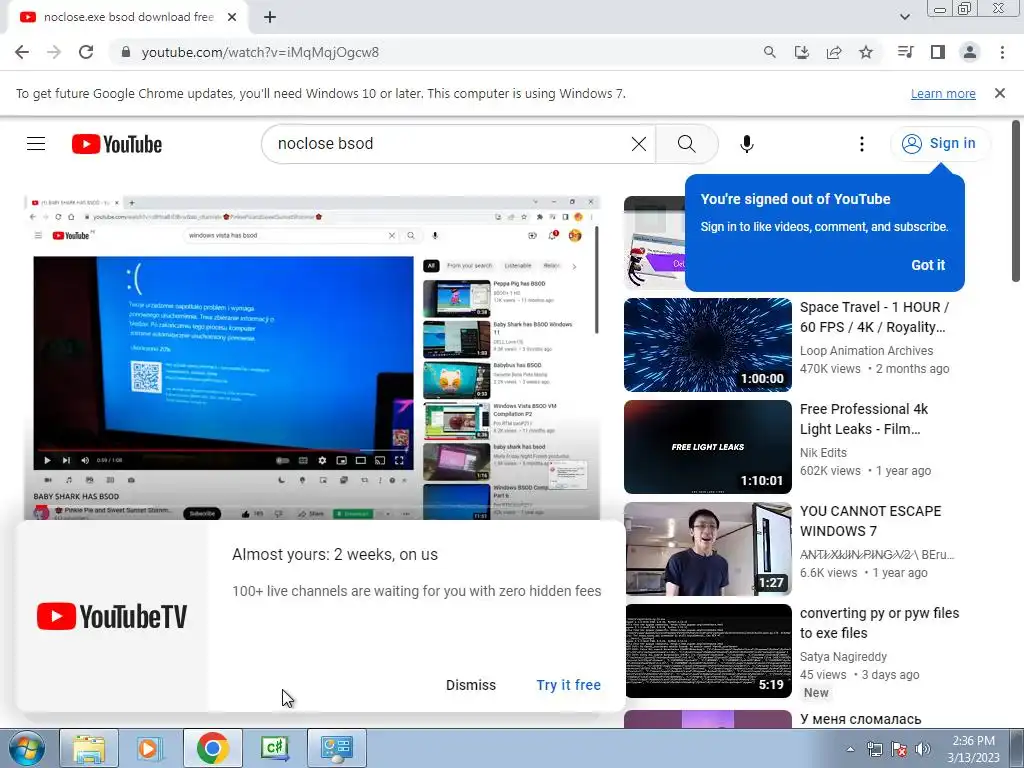This screenshot has width=1024, height=768.
Task: Expand the tab search dropdown arrow
Action: [x=904, y=17]
